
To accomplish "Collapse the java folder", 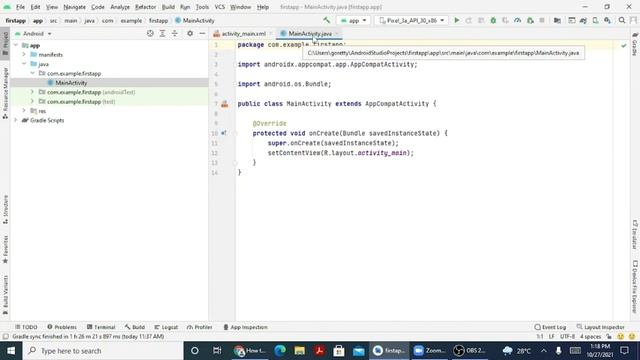I will [24, 64].
